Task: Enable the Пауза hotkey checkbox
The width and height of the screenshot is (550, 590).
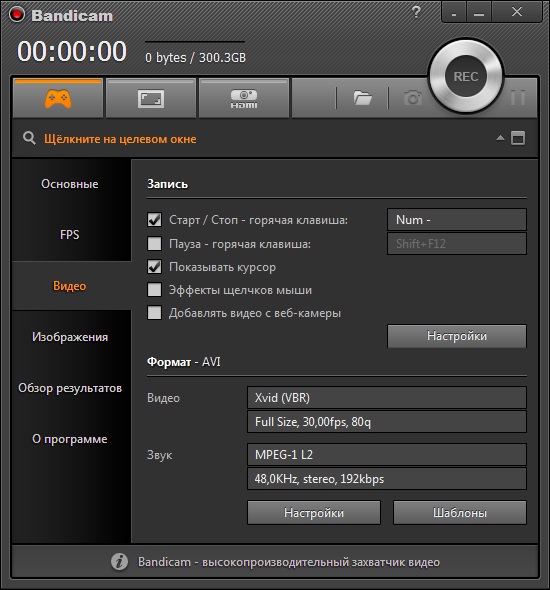Action: click(x=154, y=243)
